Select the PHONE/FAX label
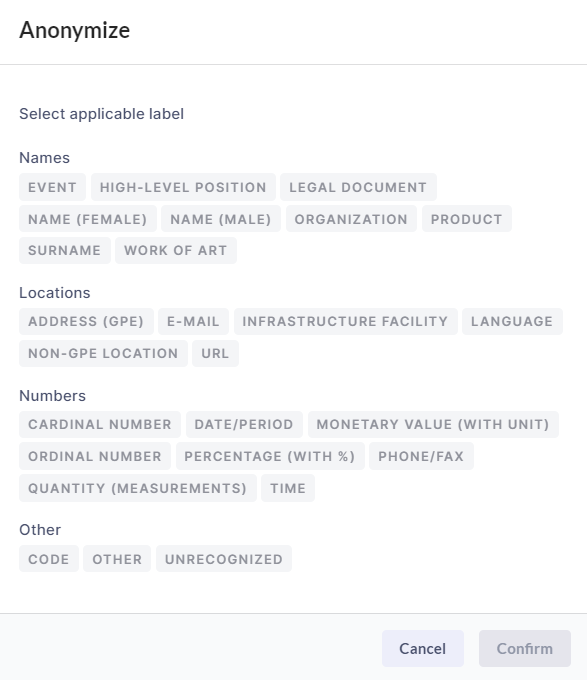Viewport: 587px width, 680px height. (x=421, y=456)
